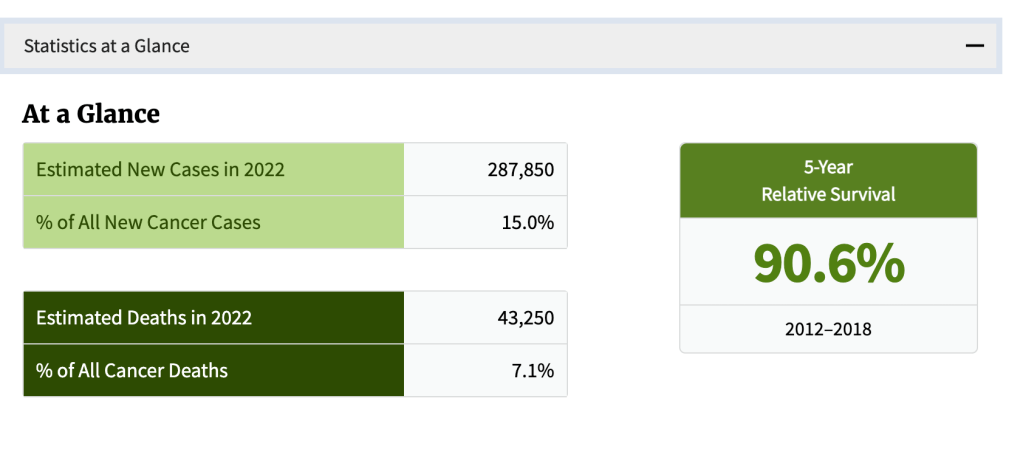
Task: Select the % of All New Cancer Cases label
Action: [148, 222]
